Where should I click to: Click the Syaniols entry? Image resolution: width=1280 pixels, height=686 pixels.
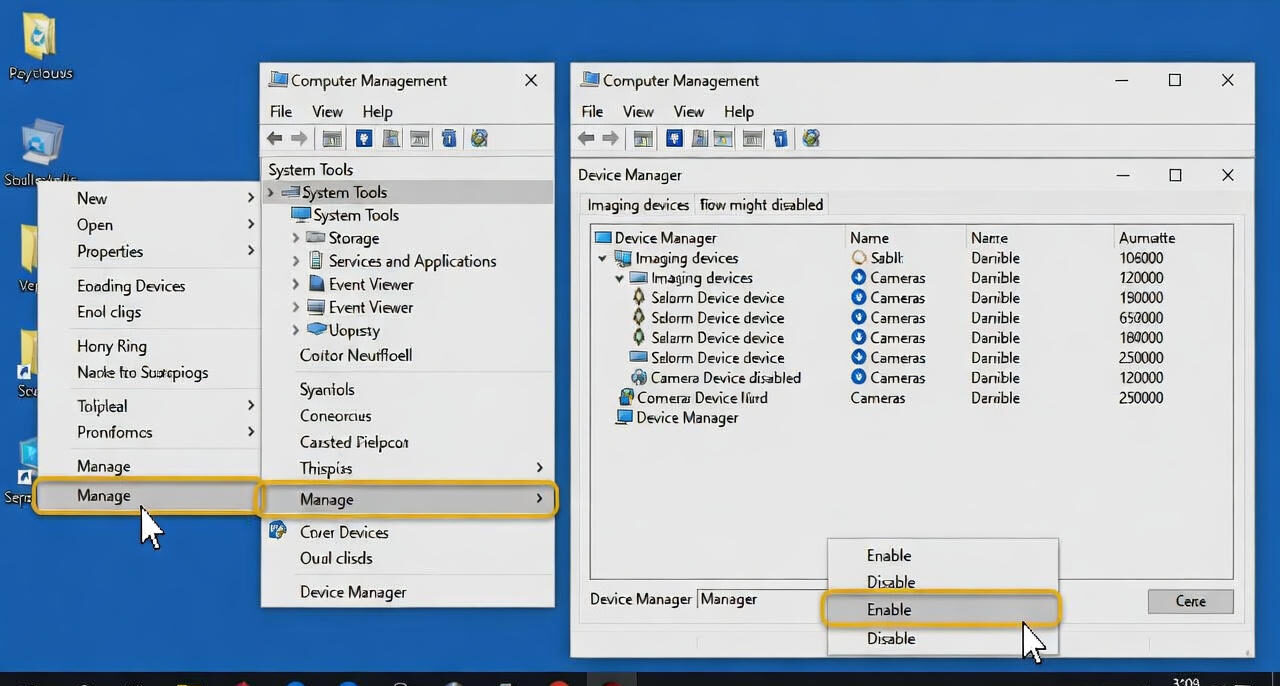point(327,389)
